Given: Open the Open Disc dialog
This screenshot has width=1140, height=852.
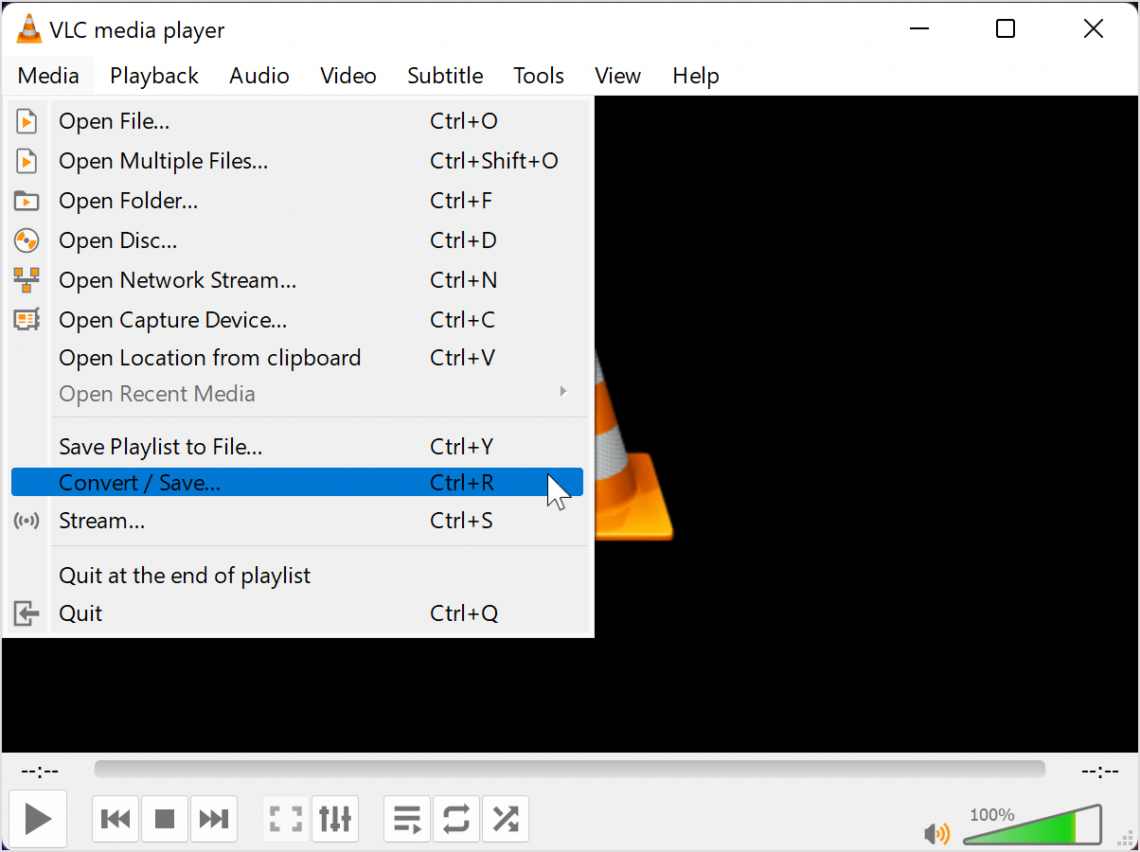Looking at the screenshot, I should [117, 240].
